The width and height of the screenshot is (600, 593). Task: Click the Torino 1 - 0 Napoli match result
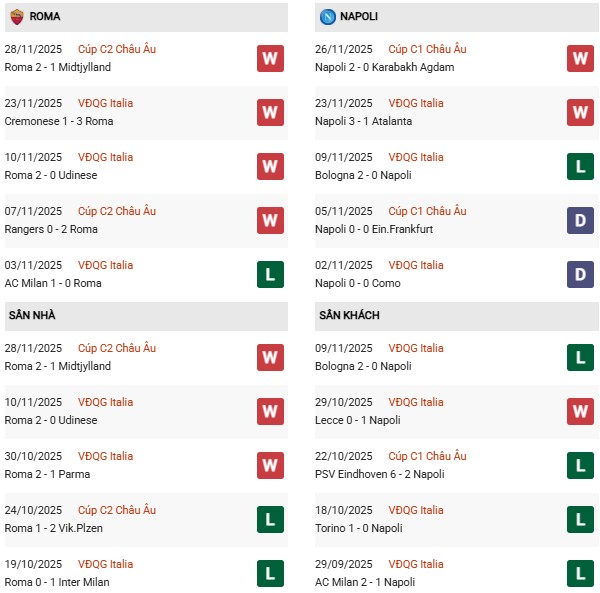point(360,528)
